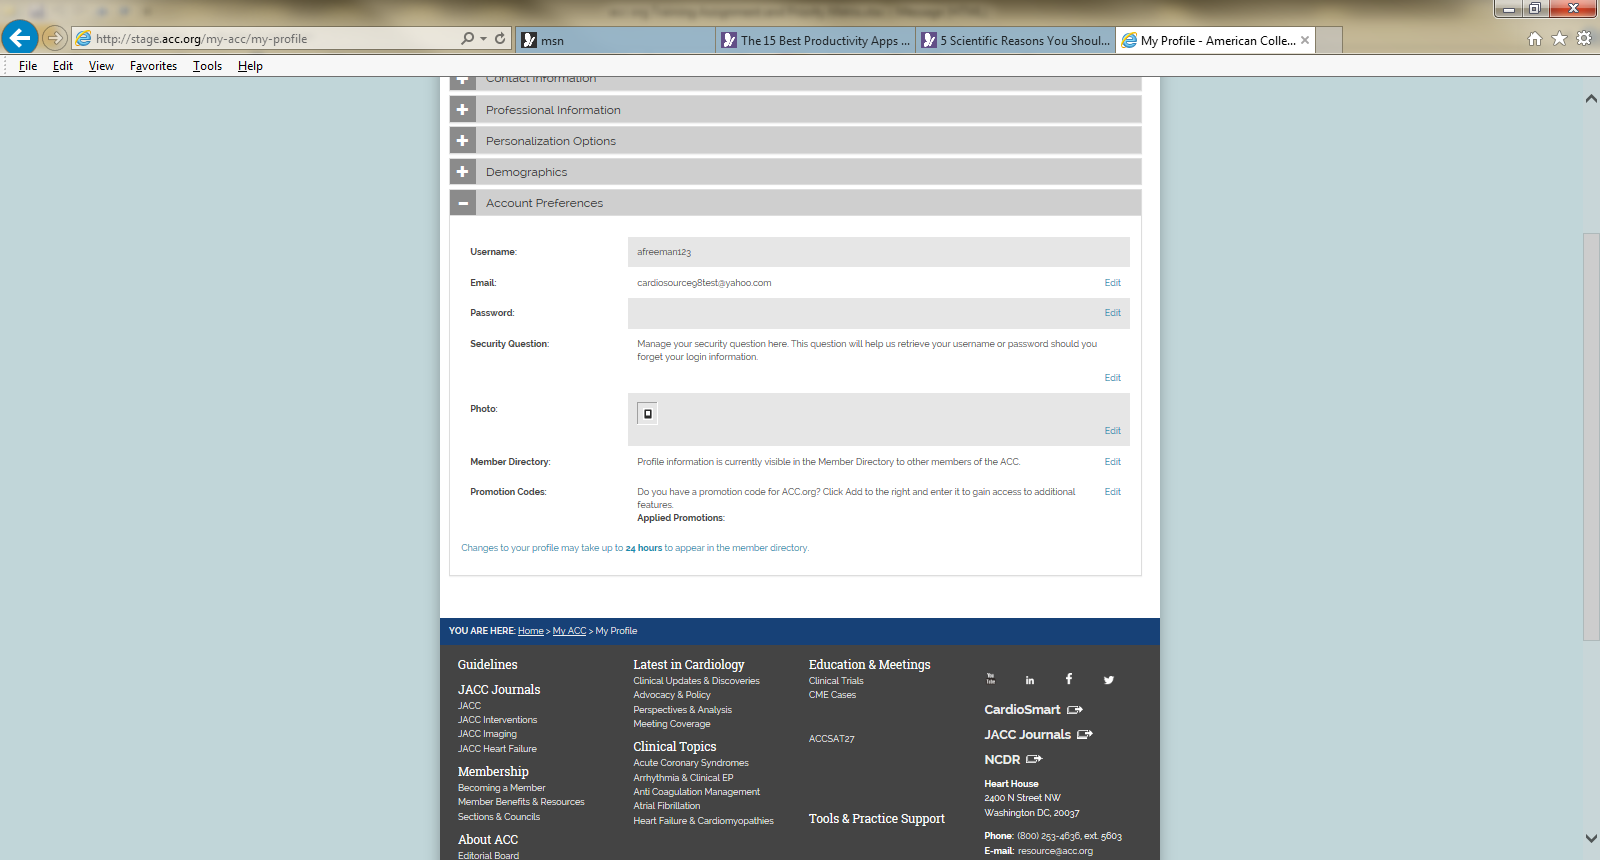
Task: Collapse the Account Preferences section
Action: [x=463, y=203]
